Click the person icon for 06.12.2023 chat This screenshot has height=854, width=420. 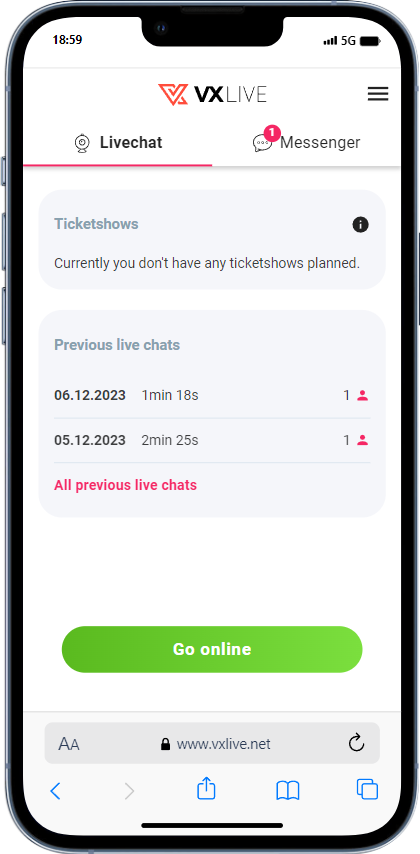(x=363, y=396)
